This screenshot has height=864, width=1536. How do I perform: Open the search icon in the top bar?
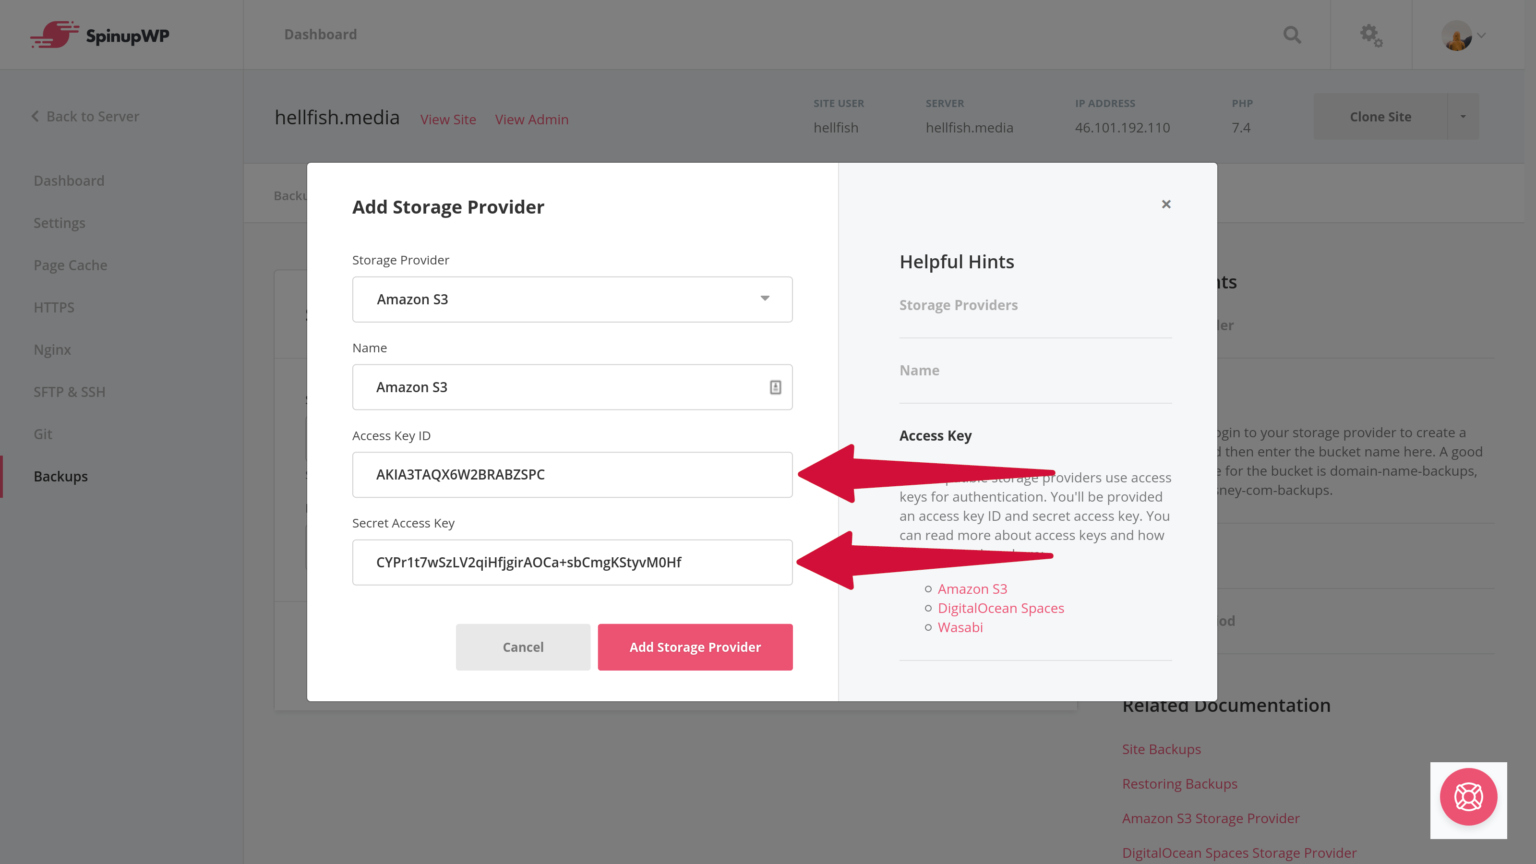(1291, 34)
